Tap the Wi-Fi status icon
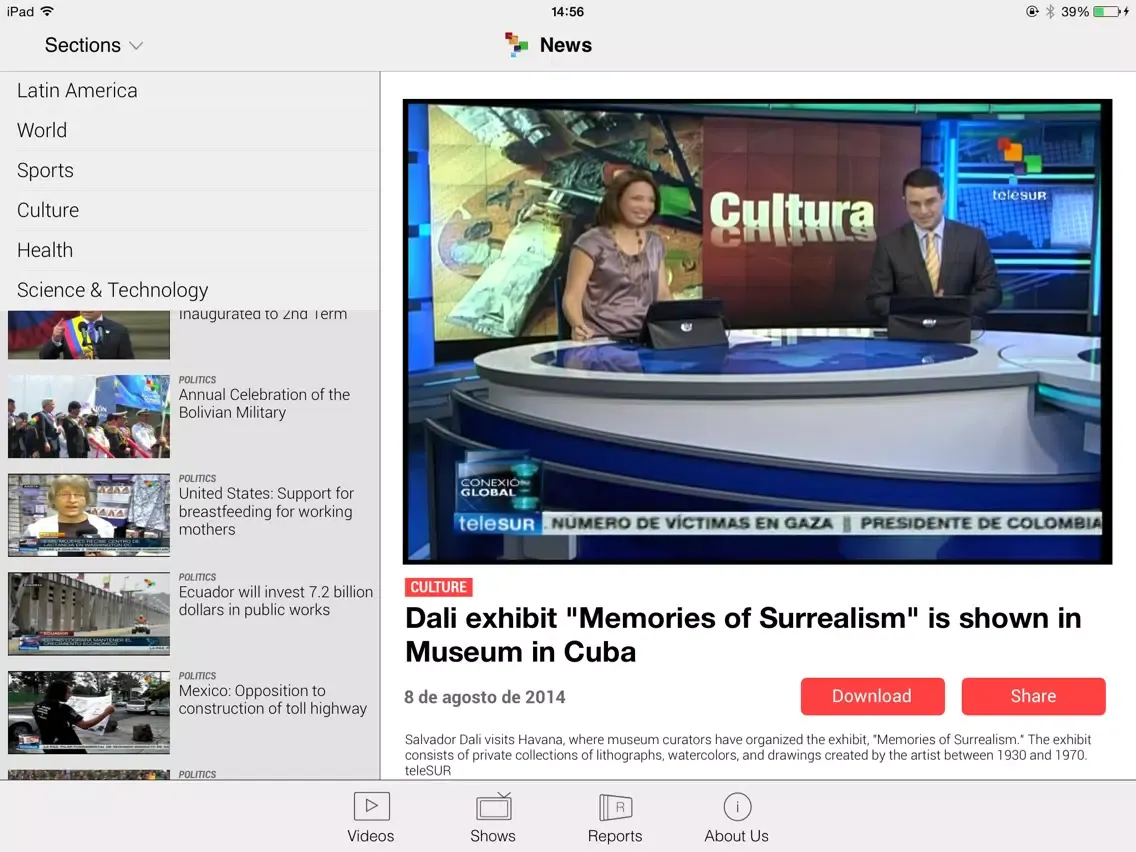The image size is (1136, 852). [x=47, y=11]
